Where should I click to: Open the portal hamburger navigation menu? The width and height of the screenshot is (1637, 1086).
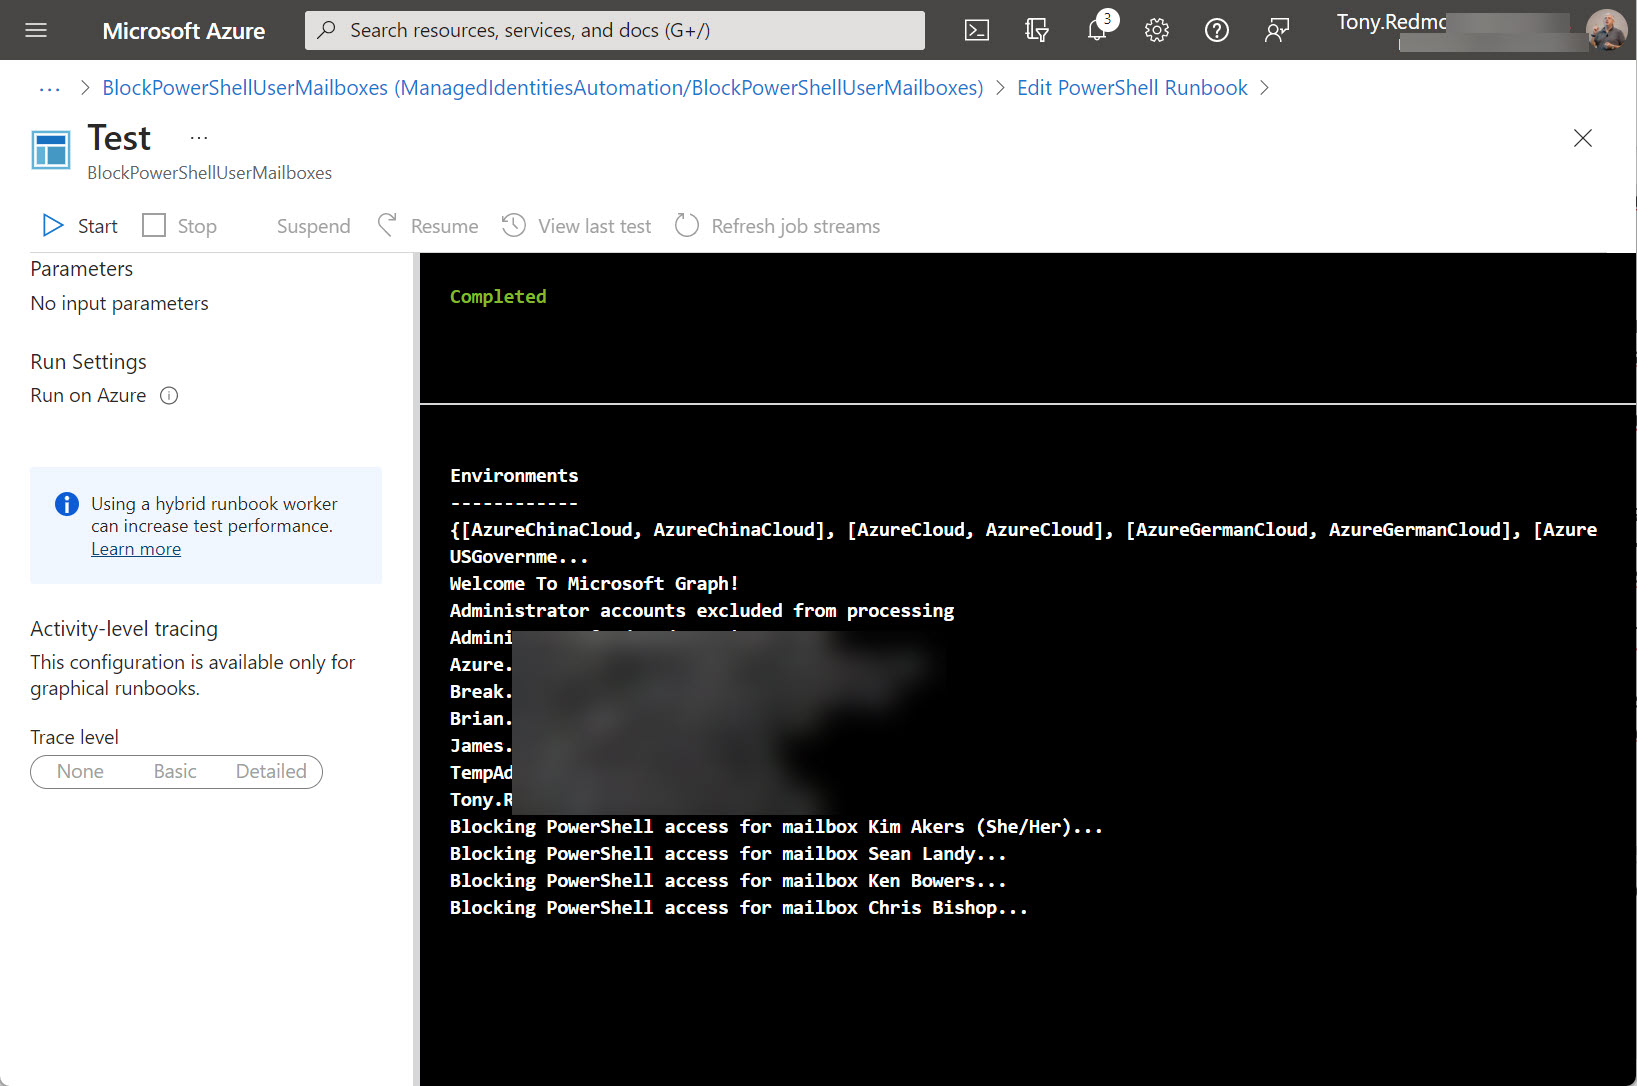pyautogui.click(x=35, y=30)
